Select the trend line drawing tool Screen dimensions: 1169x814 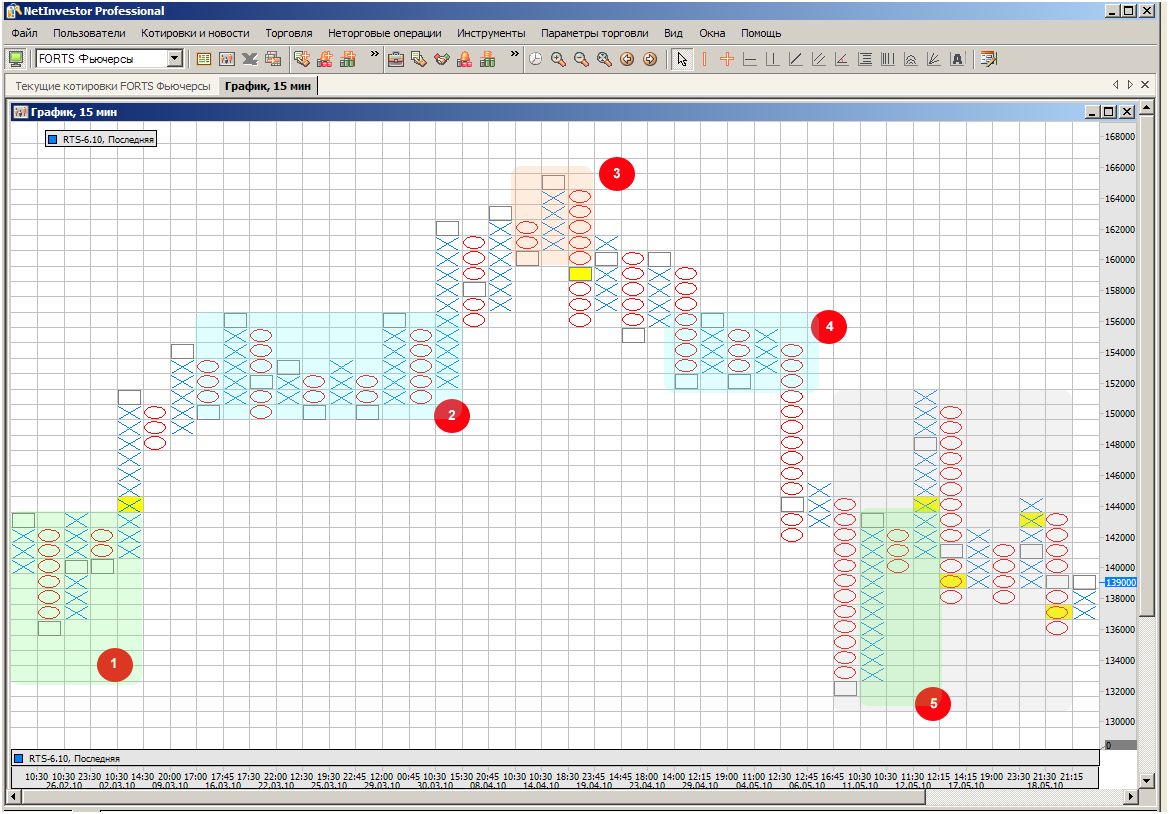coord(796,59)
